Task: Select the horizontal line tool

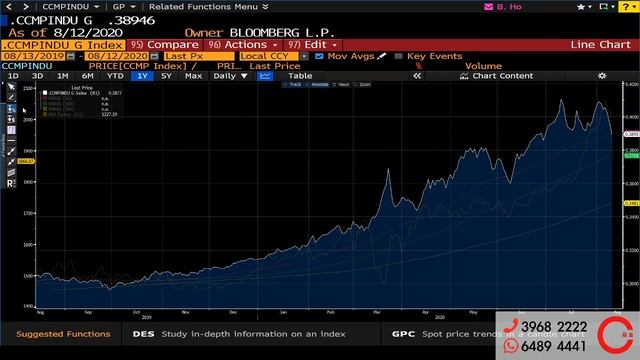Action: pyautogui.click(x=11, y=140)
